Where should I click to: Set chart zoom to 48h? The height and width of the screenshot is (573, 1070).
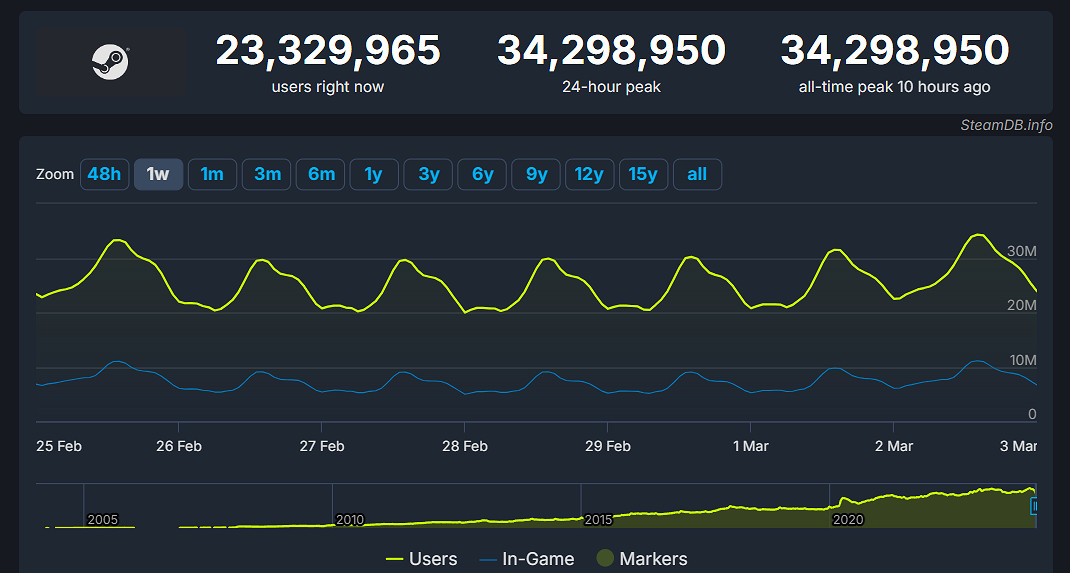[x=104, y=174]
